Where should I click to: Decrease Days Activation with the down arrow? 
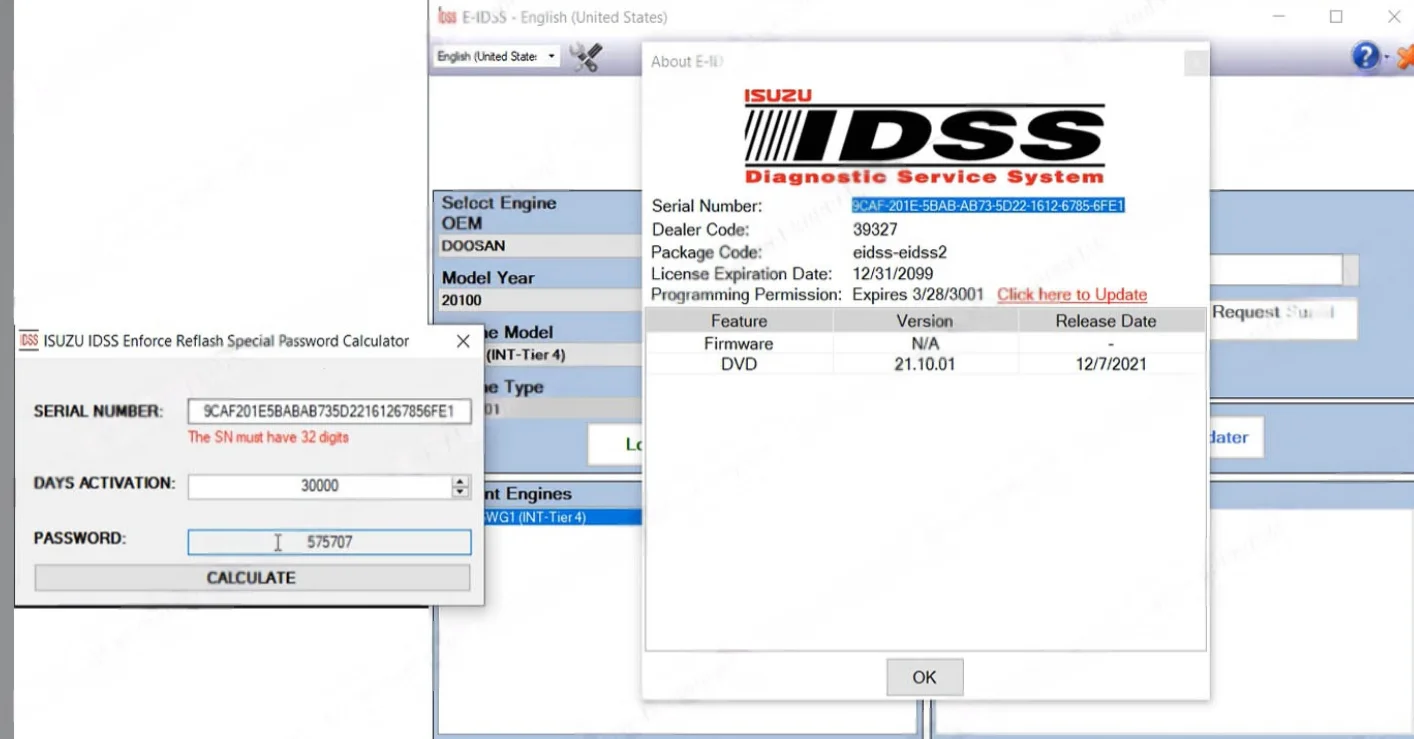tap(460, 492)
